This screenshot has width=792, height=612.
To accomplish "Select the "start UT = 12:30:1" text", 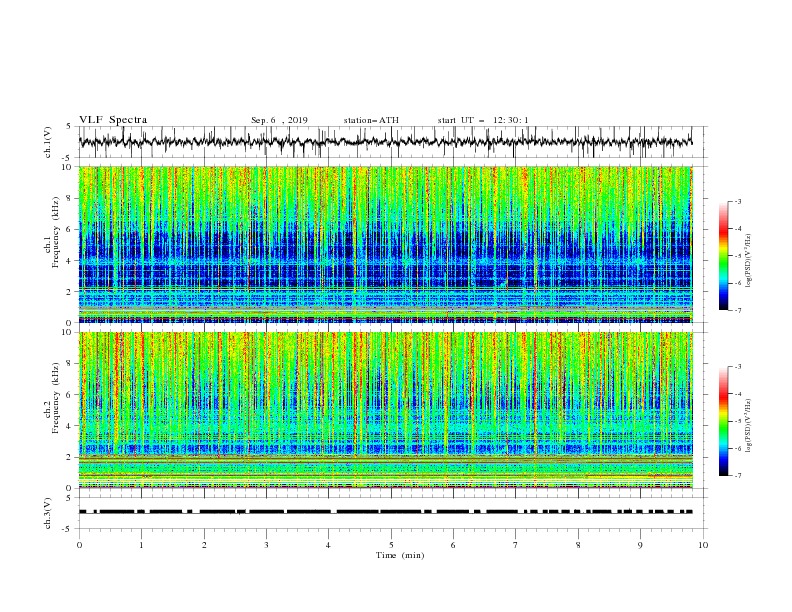I will click(483, 120).
